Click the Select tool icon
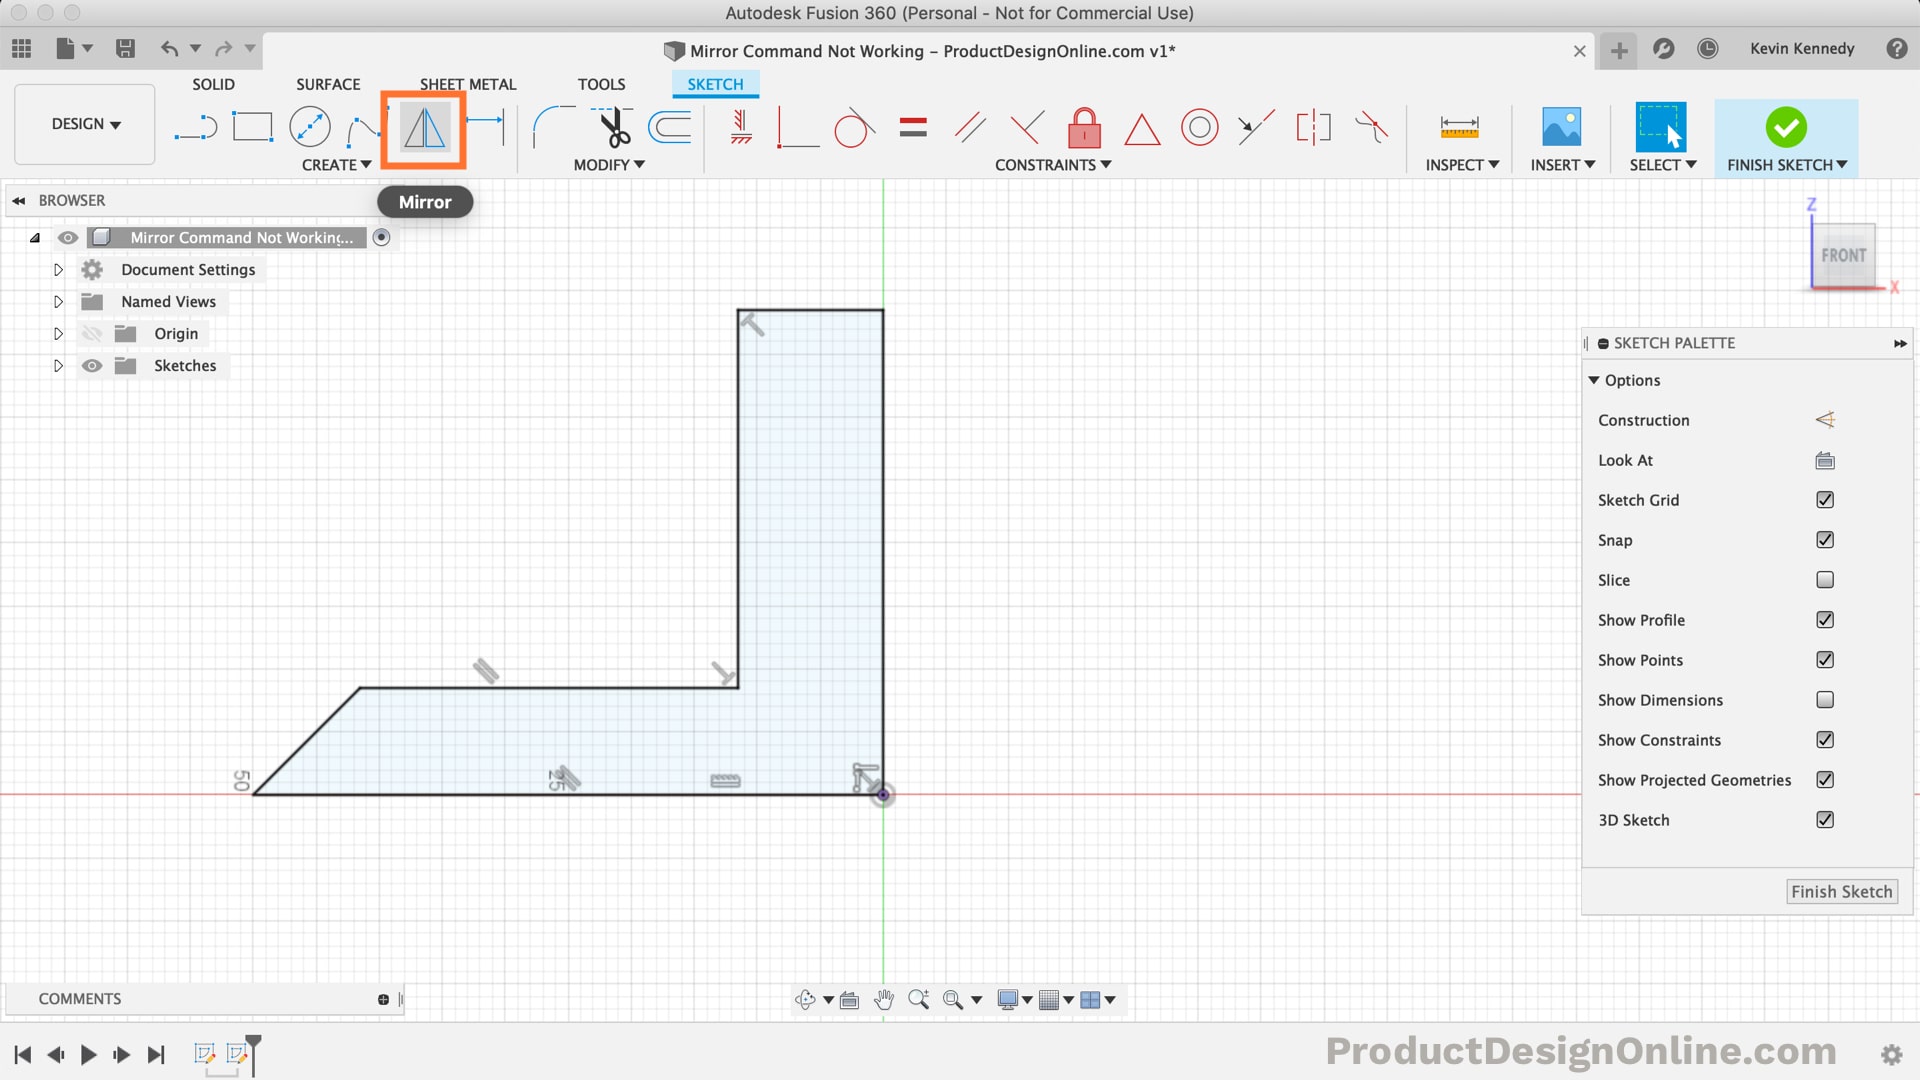Screen dimensions: 1920x1080 tap(1660, 127)
